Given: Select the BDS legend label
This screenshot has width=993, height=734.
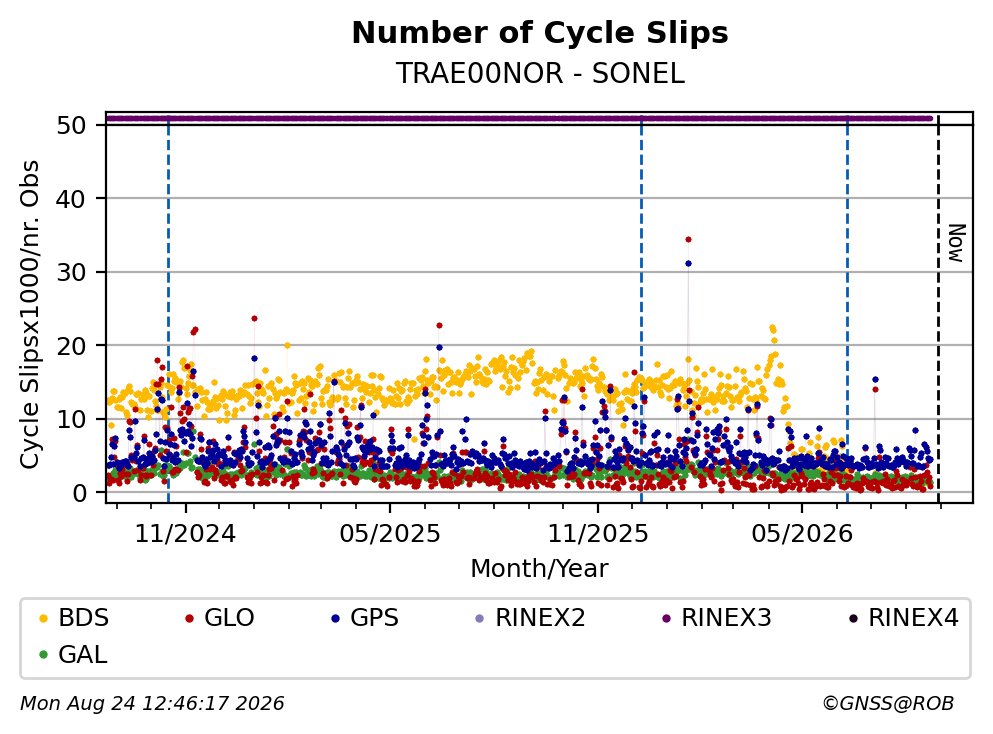Looking at the screenshot, I should (84, 618).
